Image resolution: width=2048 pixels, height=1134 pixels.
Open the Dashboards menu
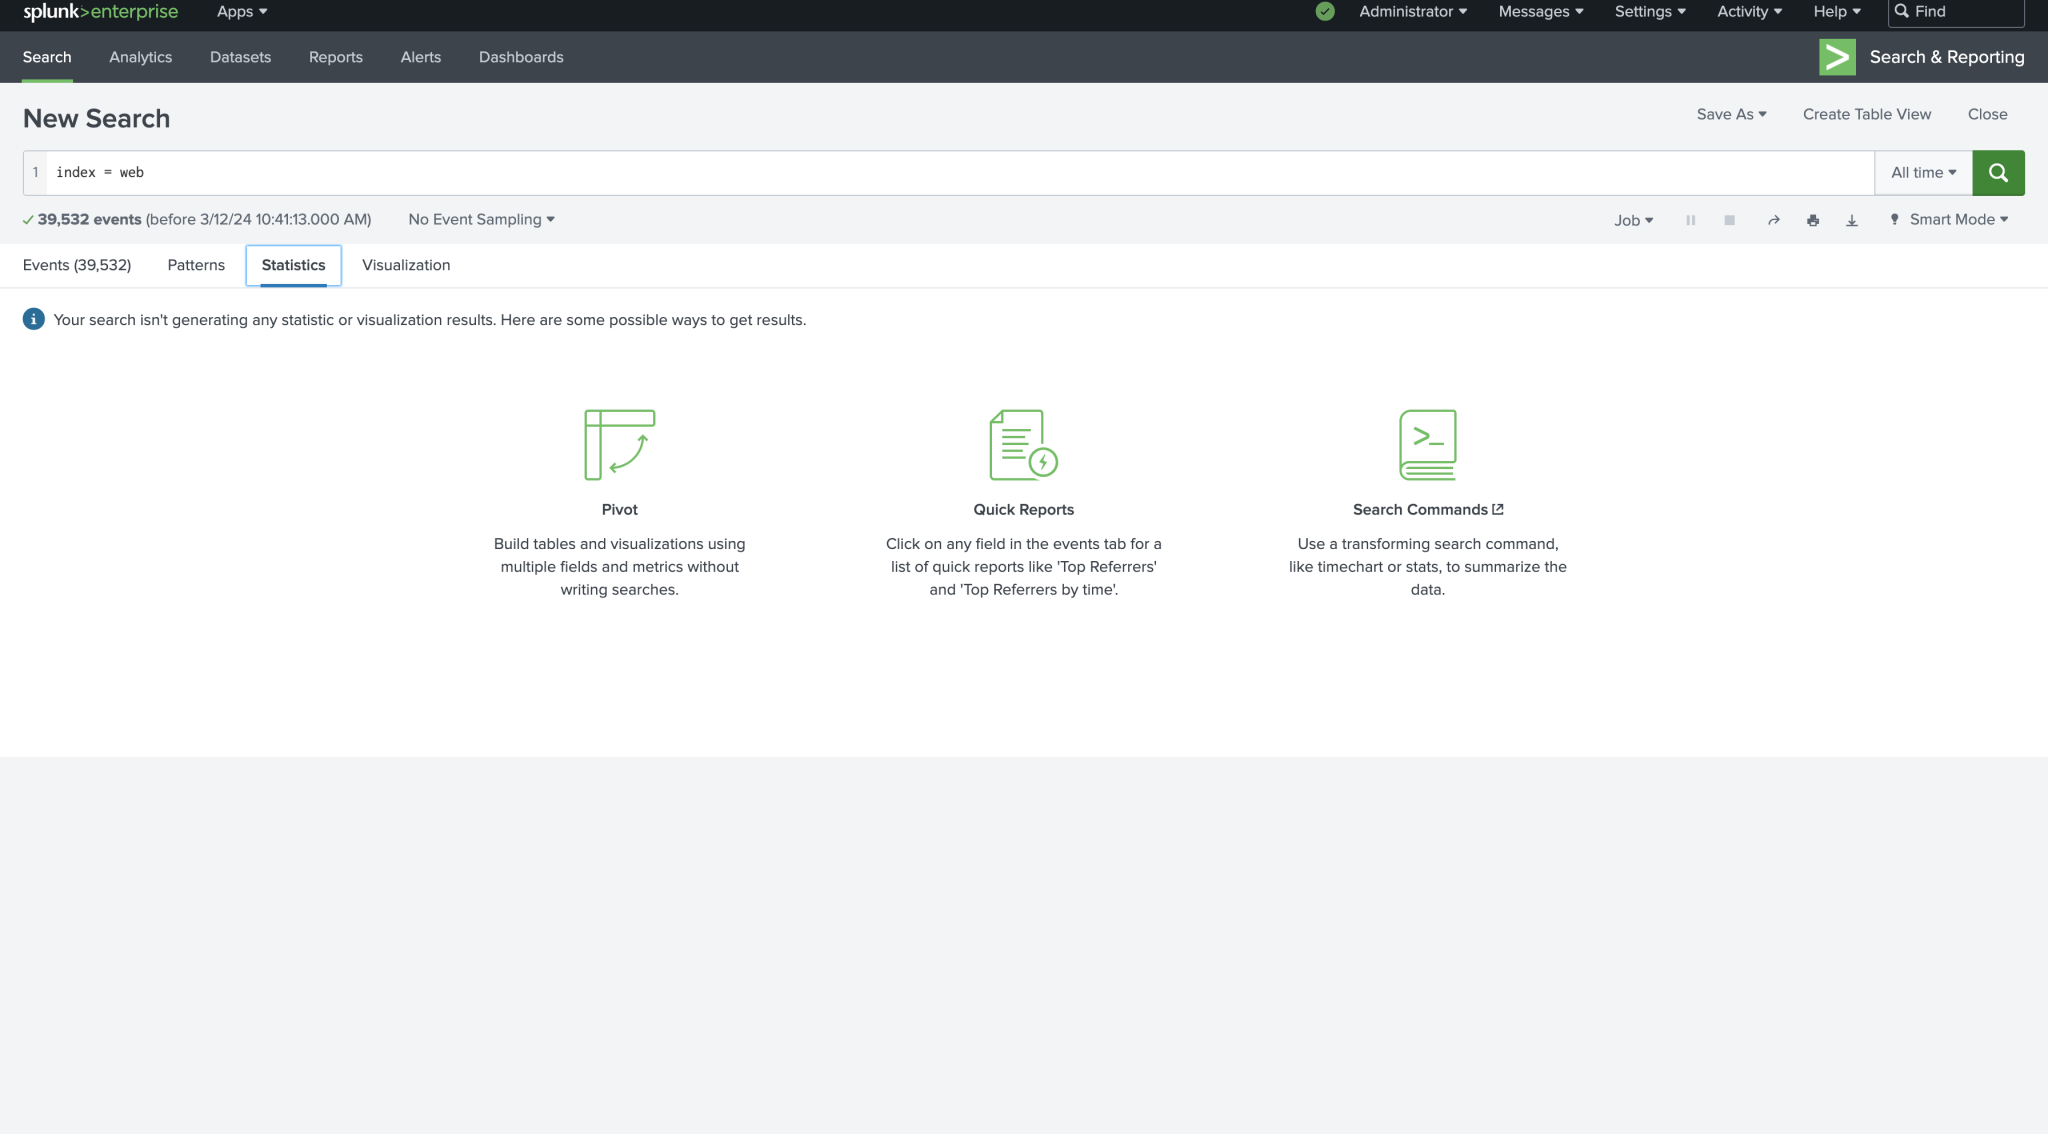pyautogui.click(x=521, y=57)
